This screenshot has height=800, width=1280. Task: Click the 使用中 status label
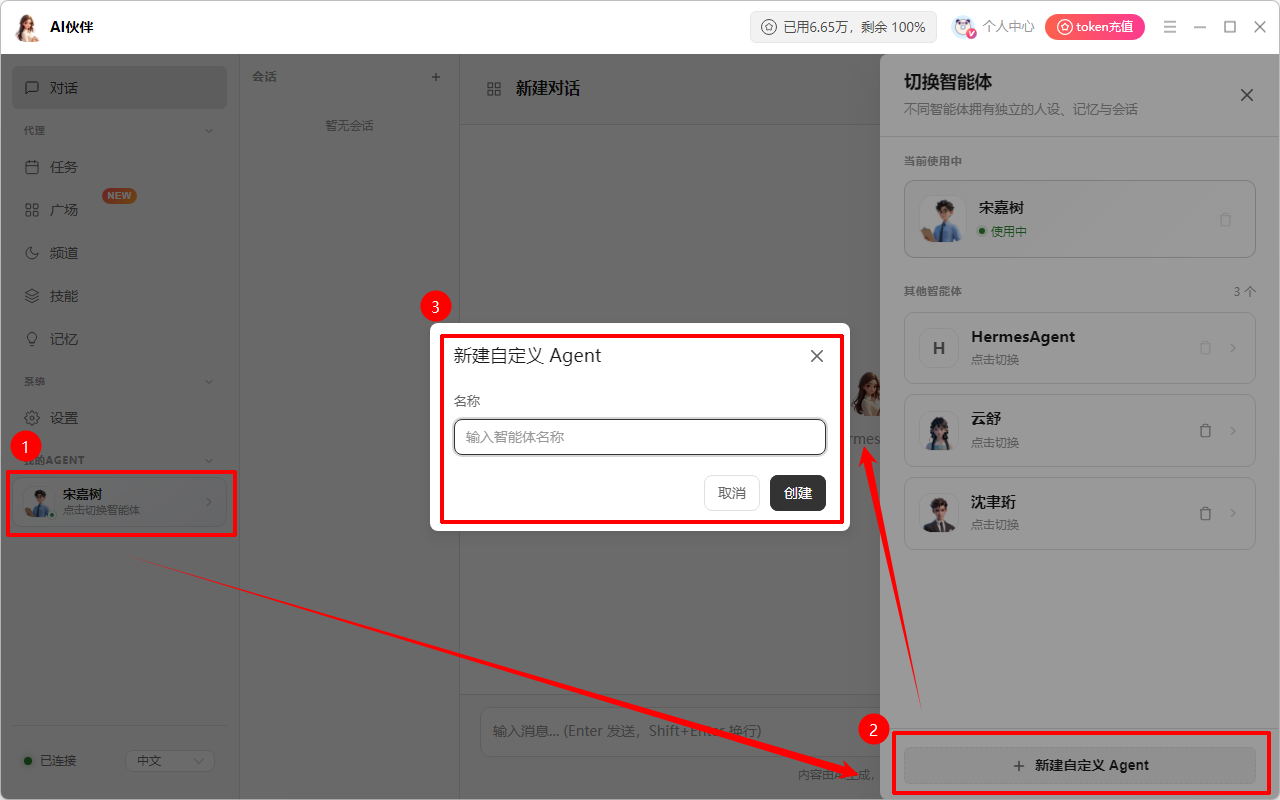1002,231
